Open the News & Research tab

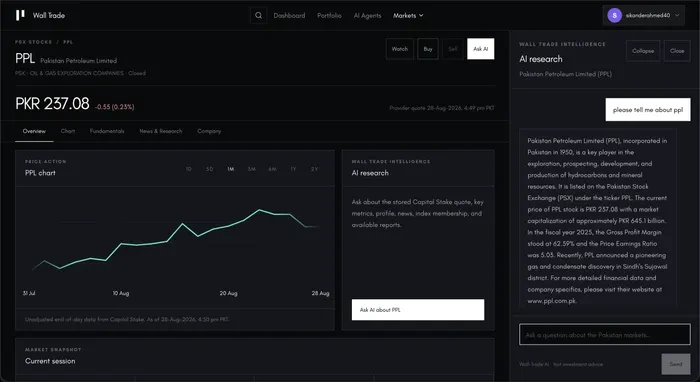[161, 131]
